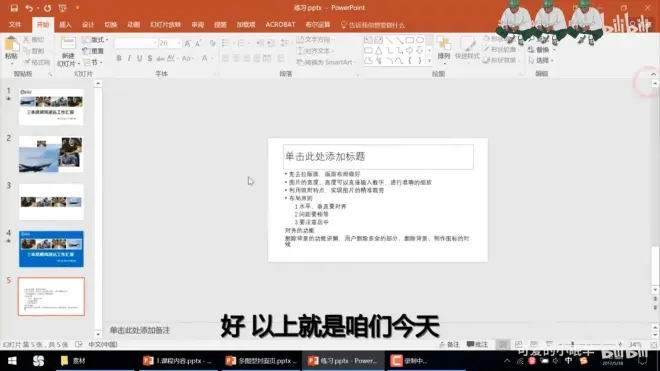The image size is (660, 371).
Task: Toggle Bold formatting
Action: click(119, 59)
